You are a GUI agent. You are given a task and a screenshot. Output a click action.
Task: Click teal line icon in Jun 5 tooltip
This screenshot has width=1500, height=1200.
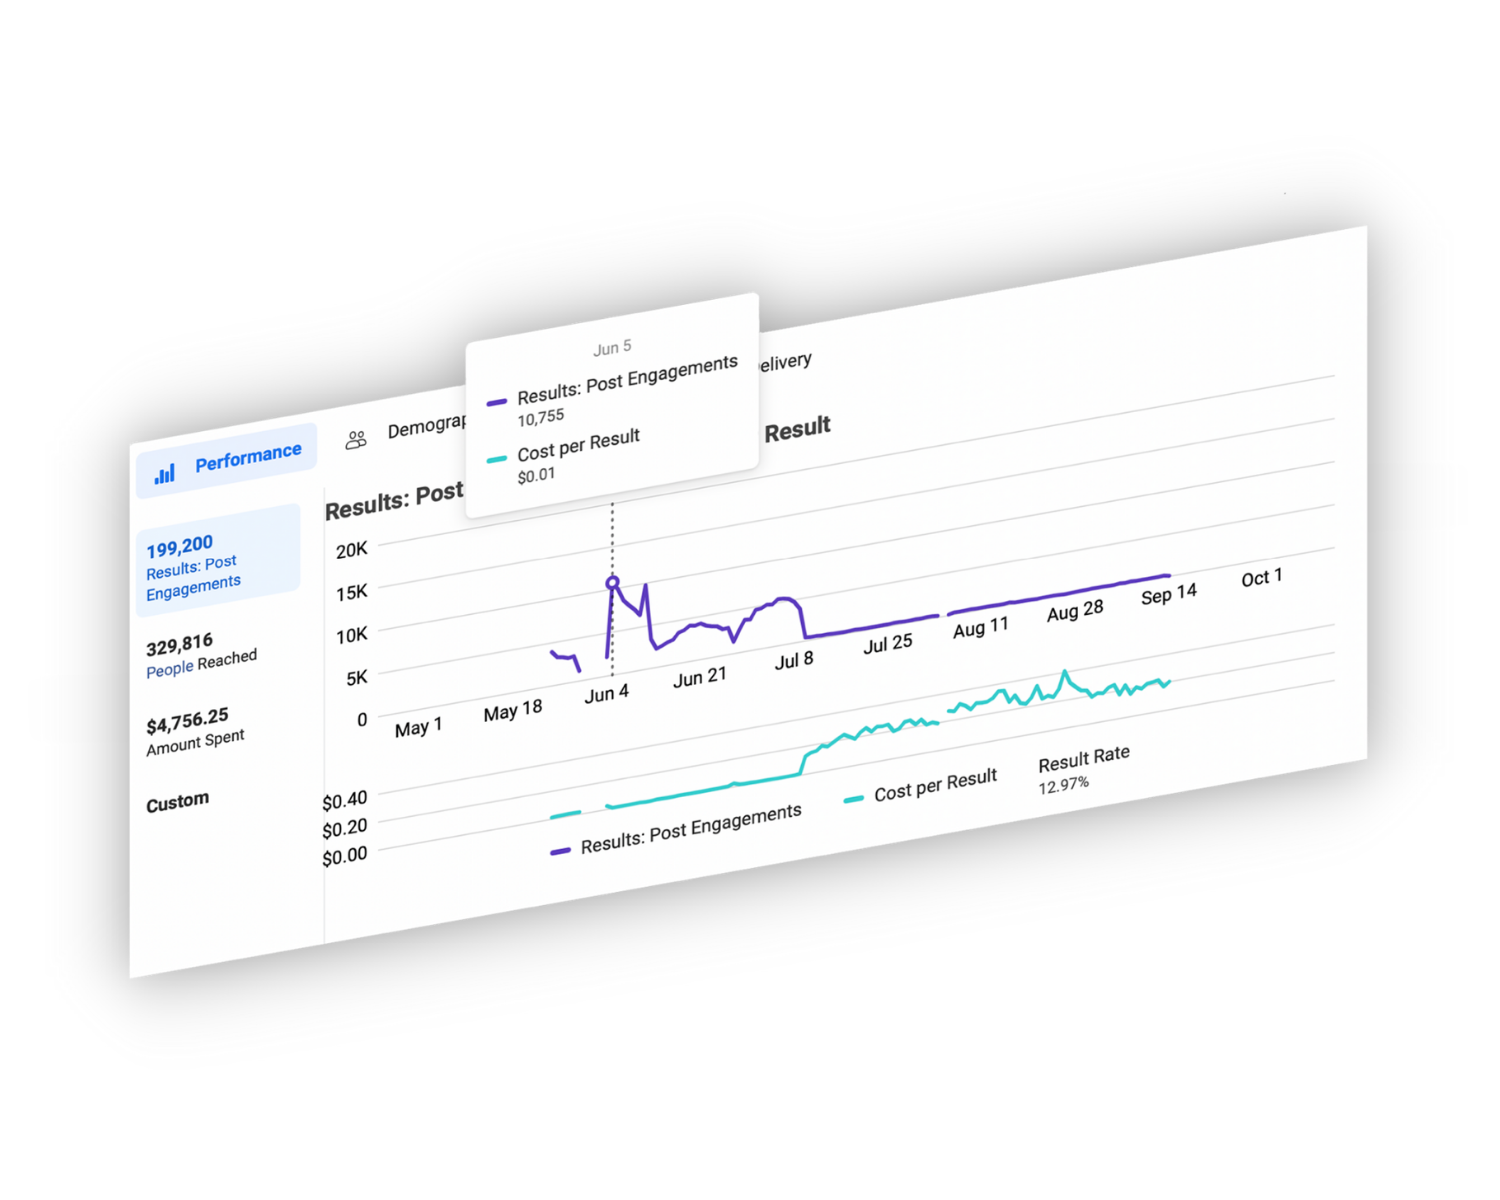496,459
